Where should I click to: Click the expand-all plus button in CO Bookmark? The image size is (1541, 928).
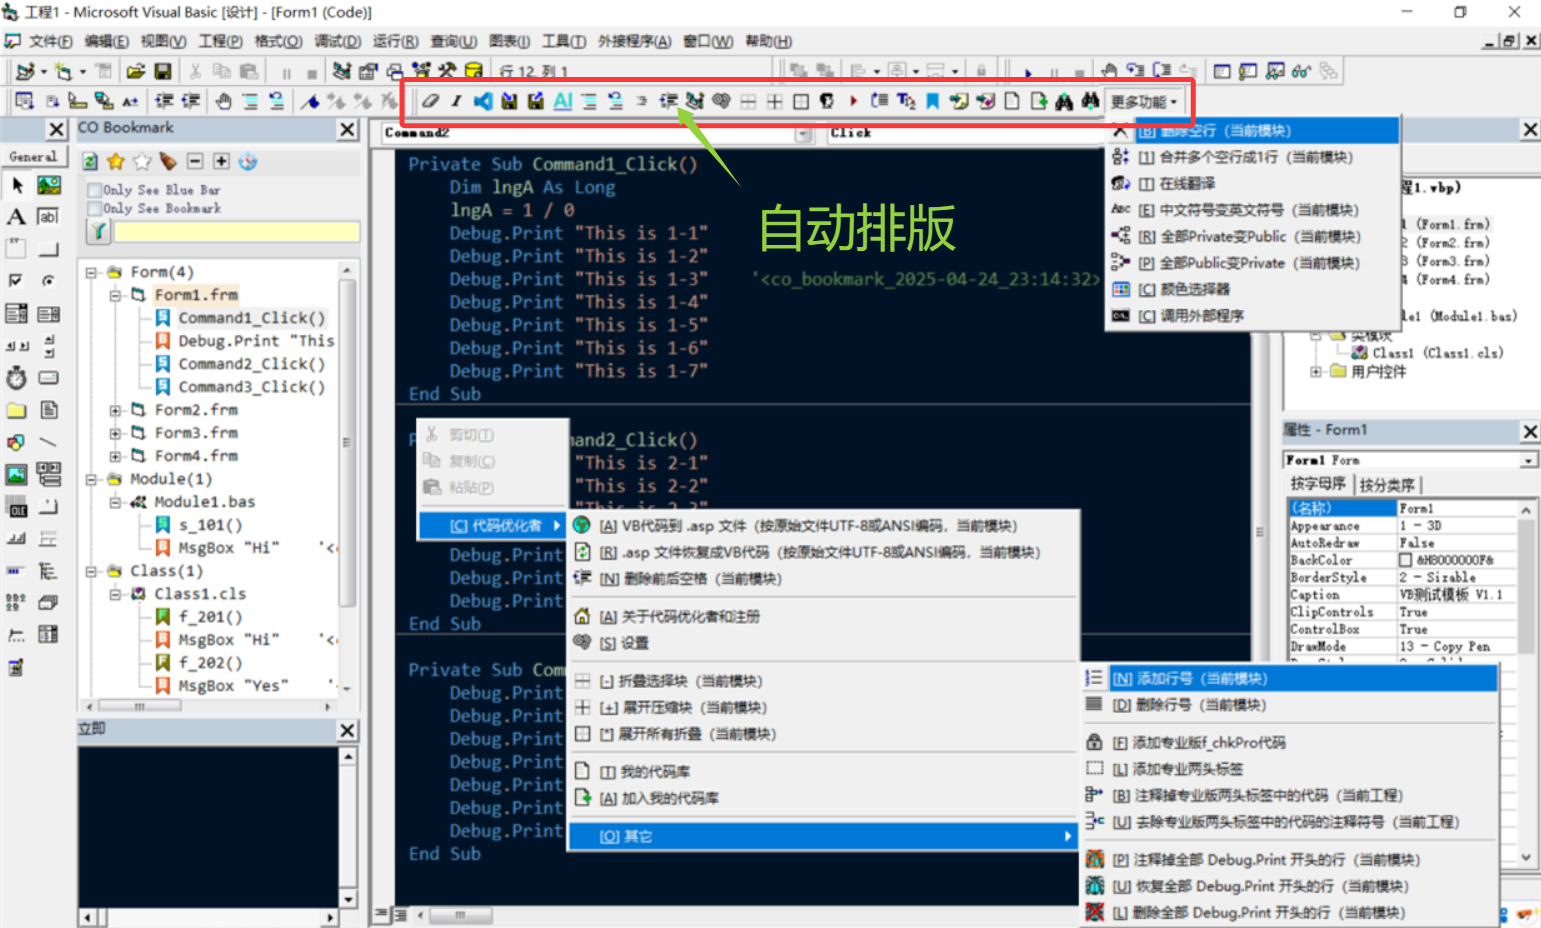click(221, 161)
